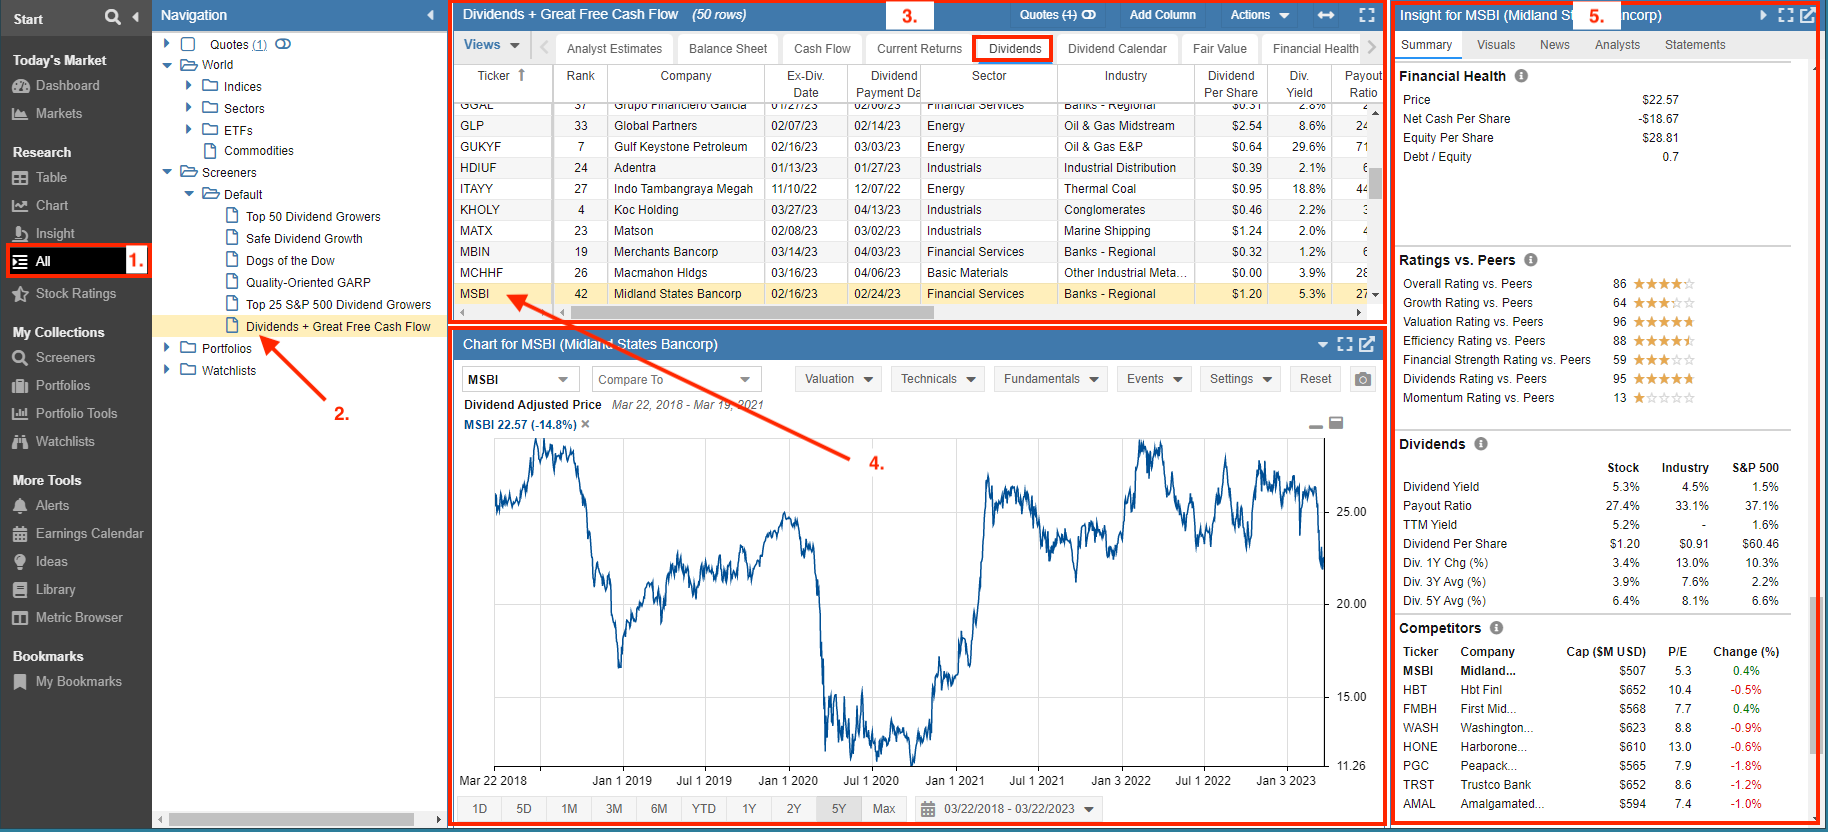This screenshot has height=832, width=1828.
Task: Open the Valuation chart dropdown
Action: click(839, 379)
